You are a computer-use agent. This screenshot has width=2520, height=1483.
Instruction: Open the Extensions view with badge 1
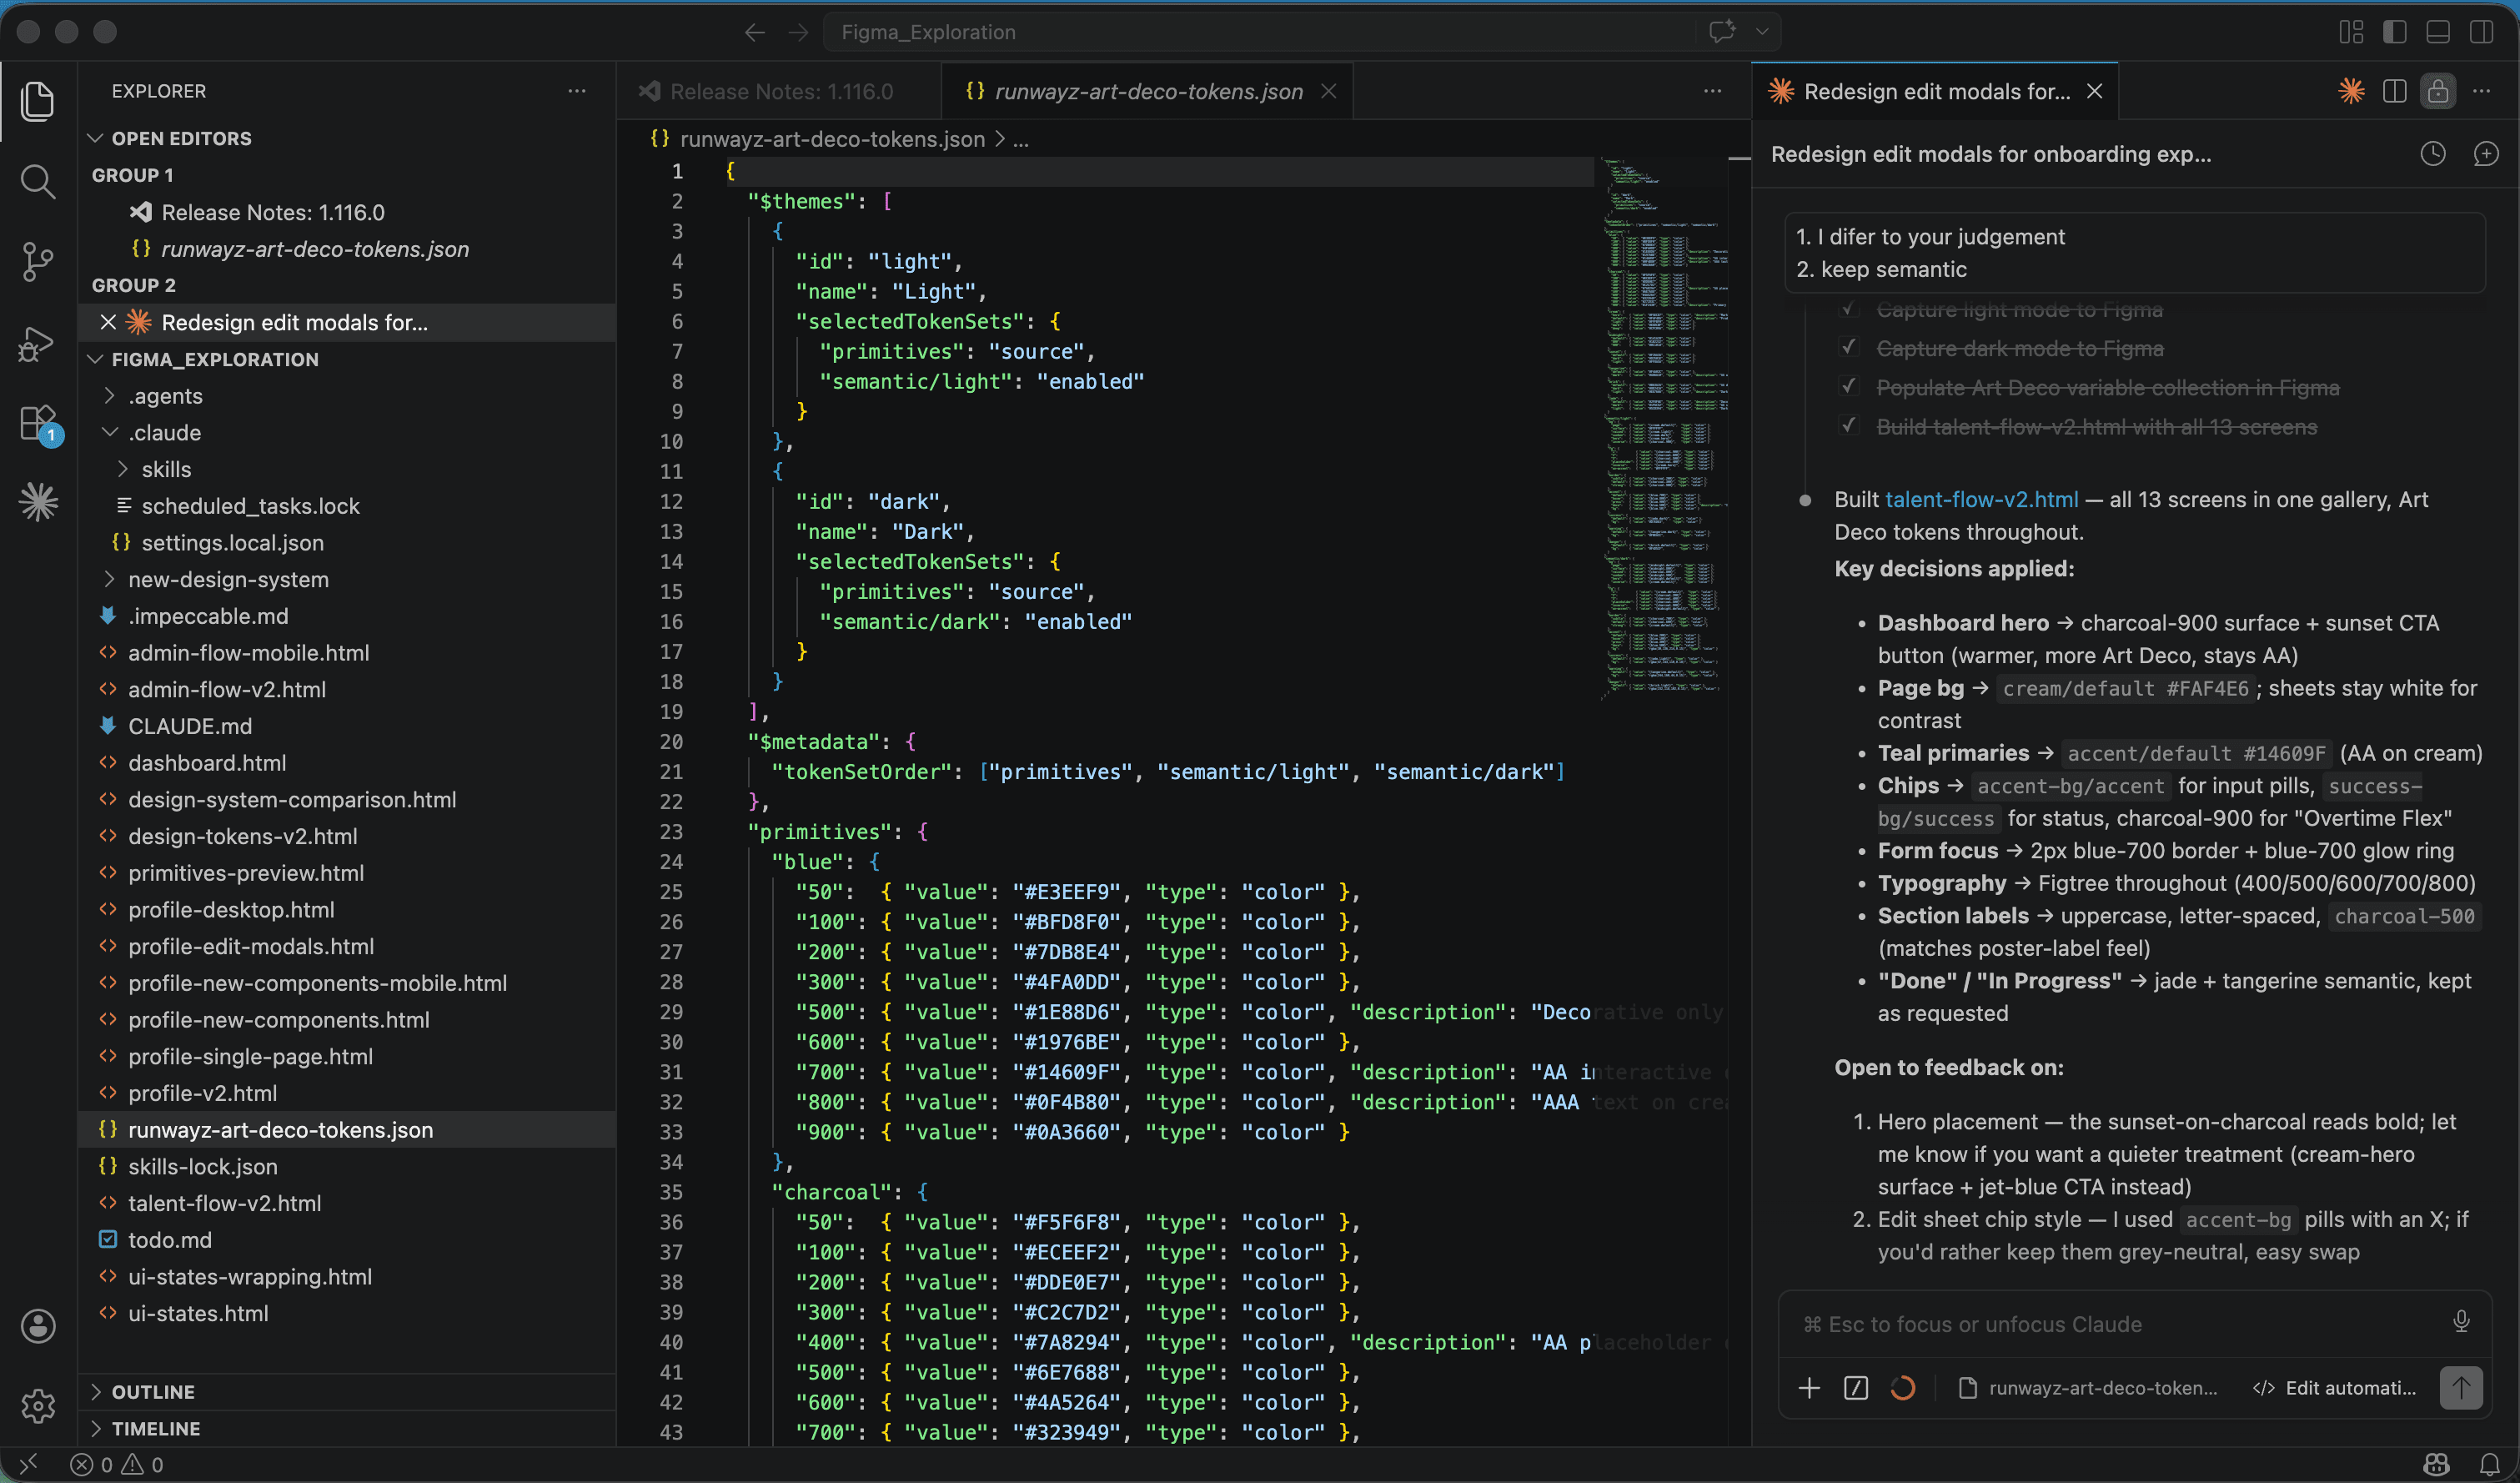click(37, 422)
